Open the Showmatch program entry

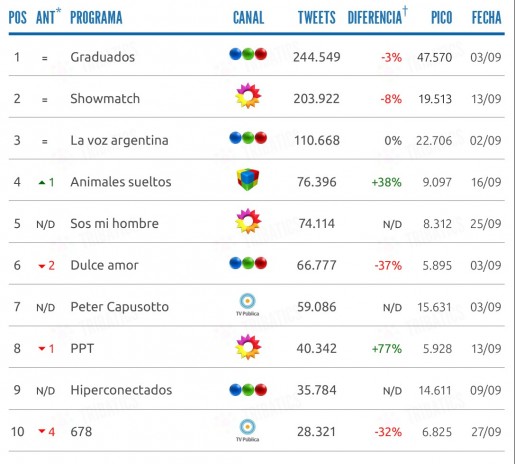click(105, 99)
